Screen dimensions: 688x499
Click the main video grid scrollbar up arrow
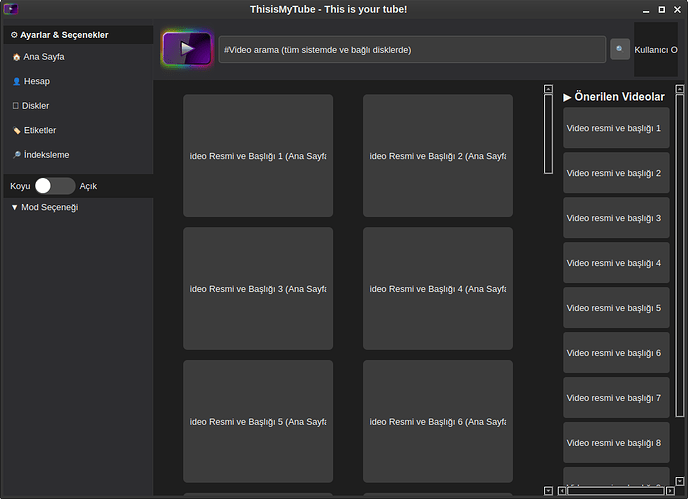tap(548, 89)
